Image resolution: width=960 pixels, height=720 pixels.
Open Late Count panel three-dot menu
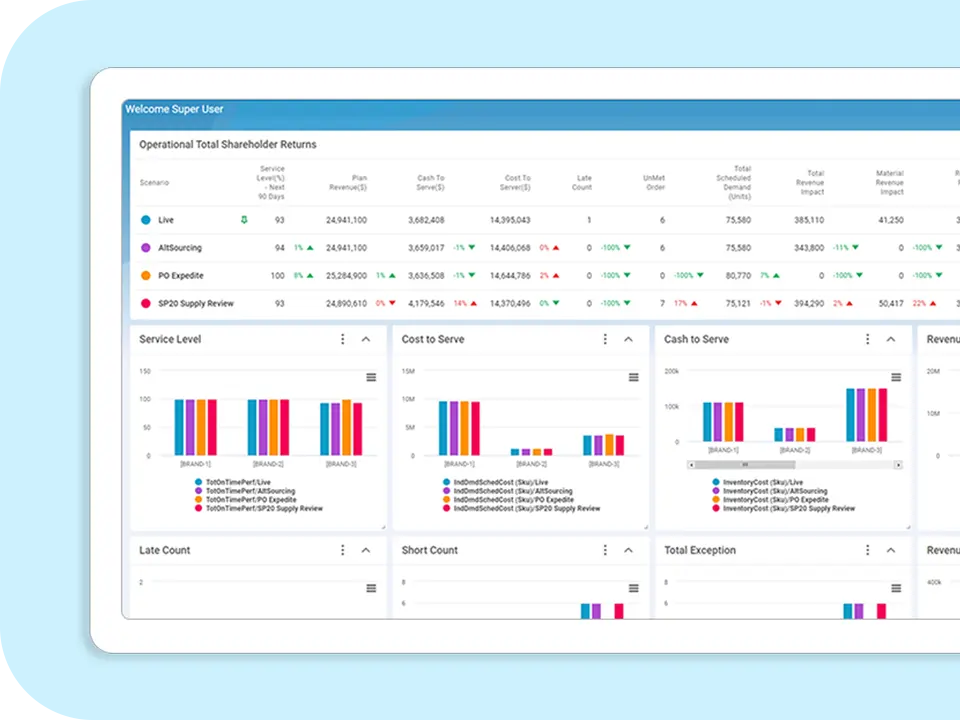click(x=342, y=550)
